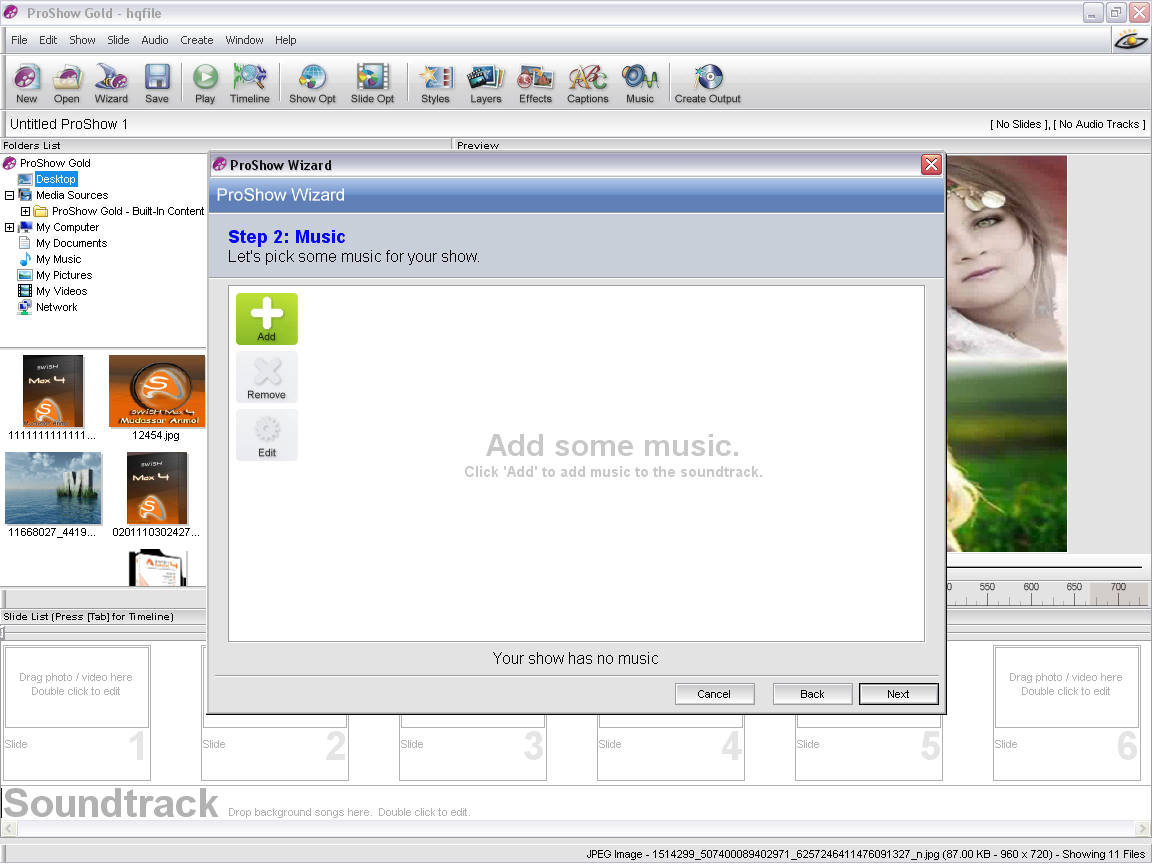Open Slide Opt toolbar icon
1152x864 pixels.
(x=372, y=83)
